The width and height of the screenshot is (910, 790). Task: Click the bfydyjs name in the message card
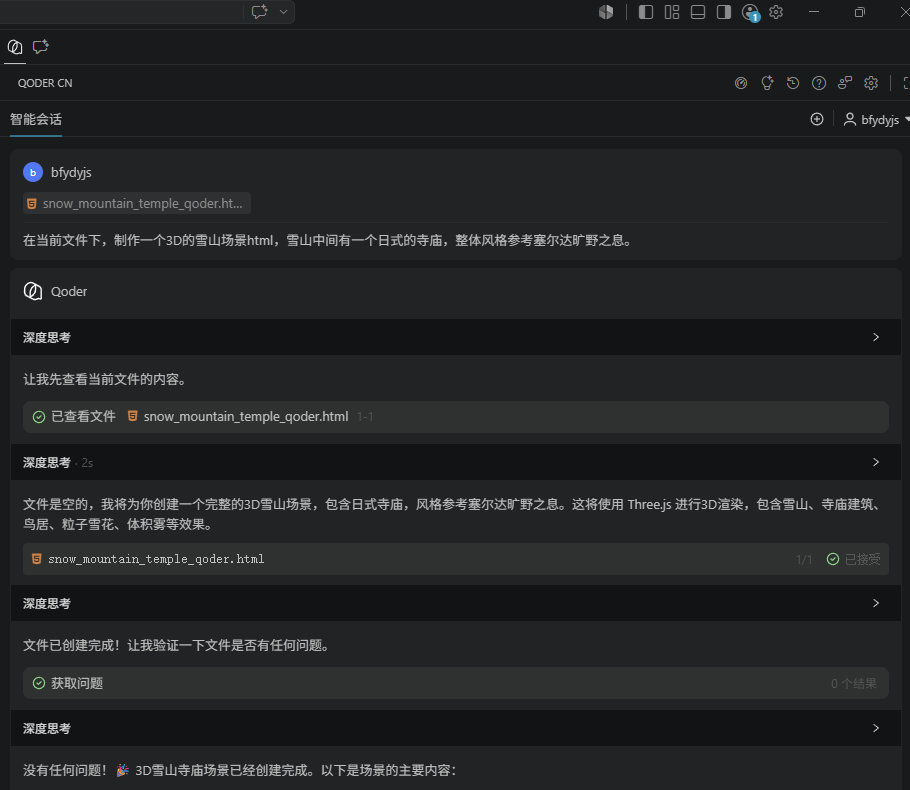(71, 172)
